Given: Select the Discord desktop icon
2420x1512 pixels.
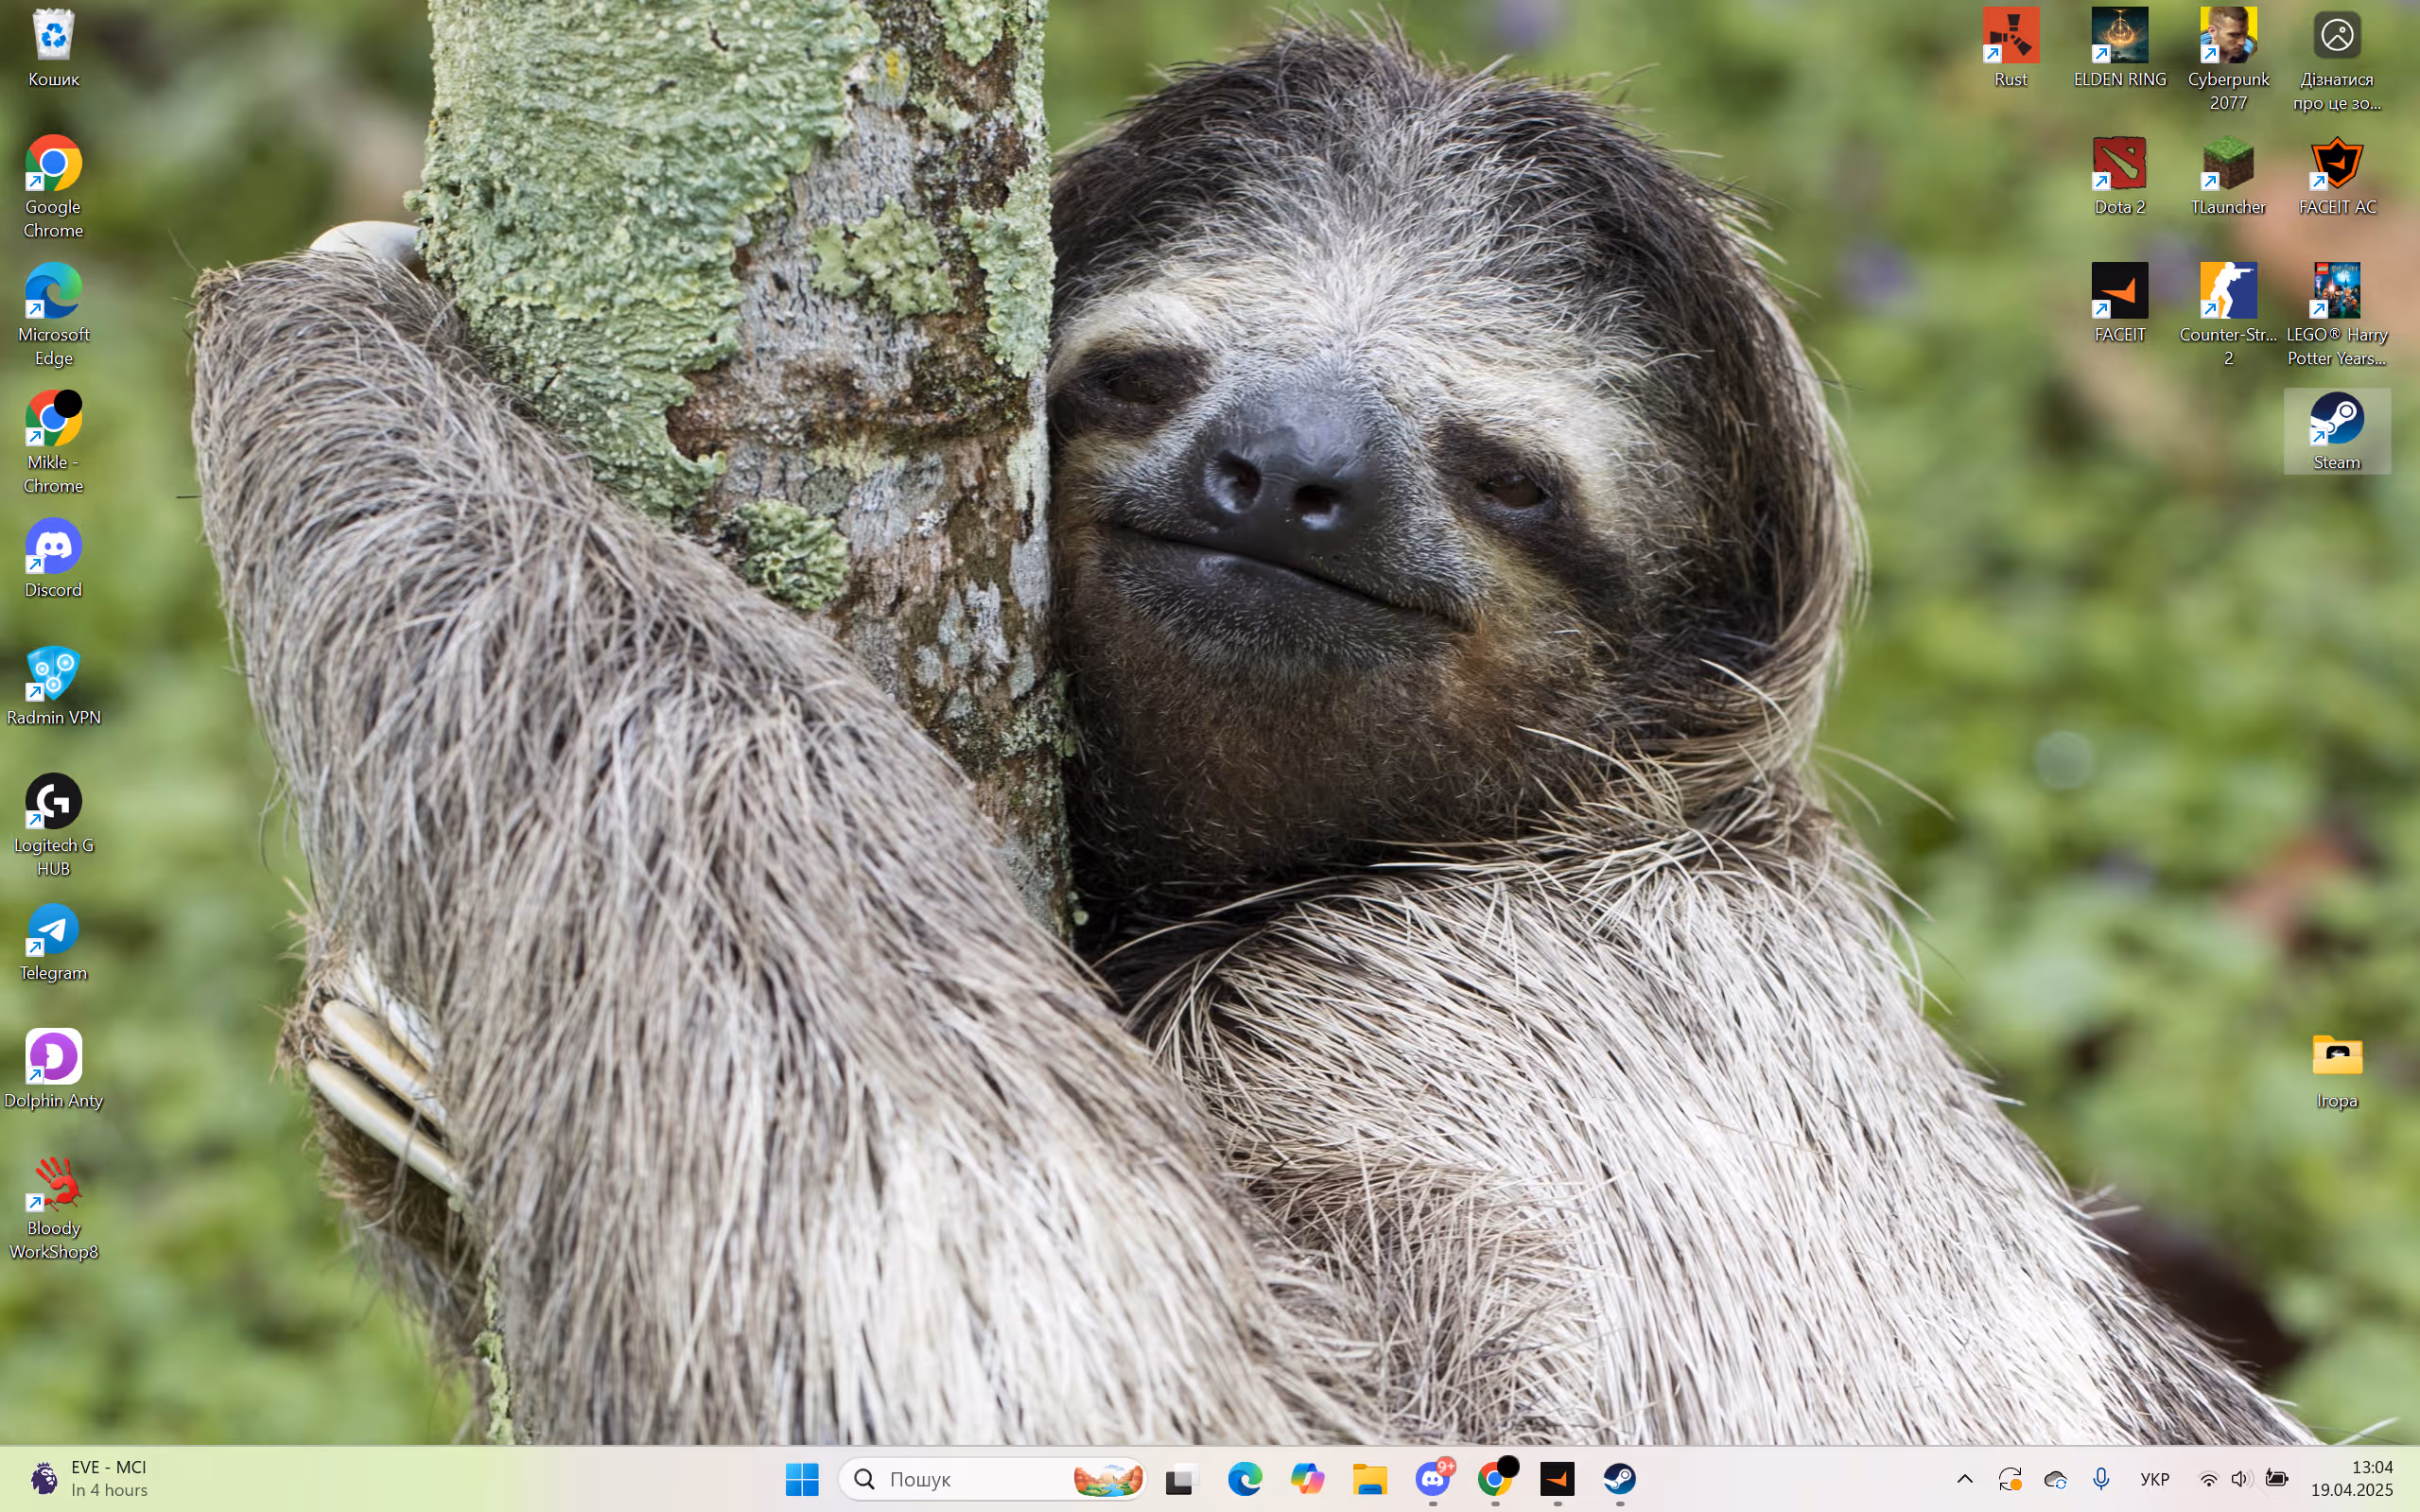Looking at the screenshot, I should pyautogui.click(x=53, y=559).
